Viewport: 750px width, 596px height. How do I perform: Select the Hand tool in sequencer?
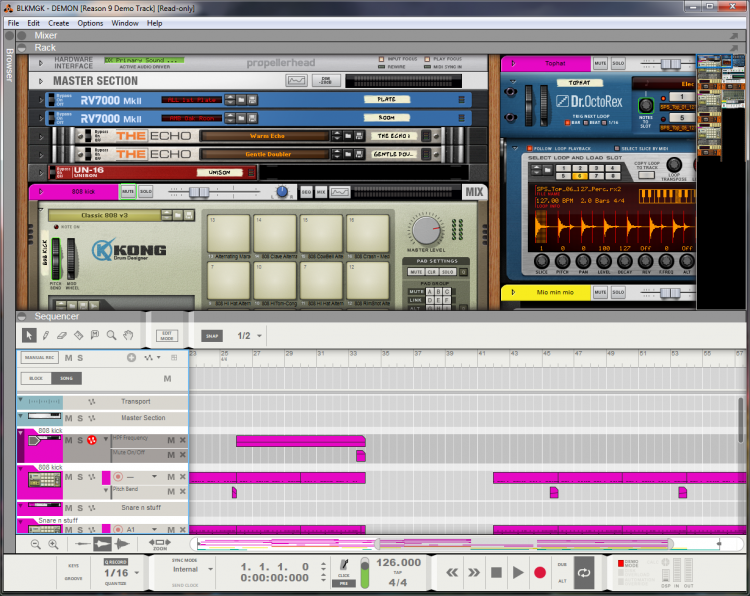click(x=129, y=336)
